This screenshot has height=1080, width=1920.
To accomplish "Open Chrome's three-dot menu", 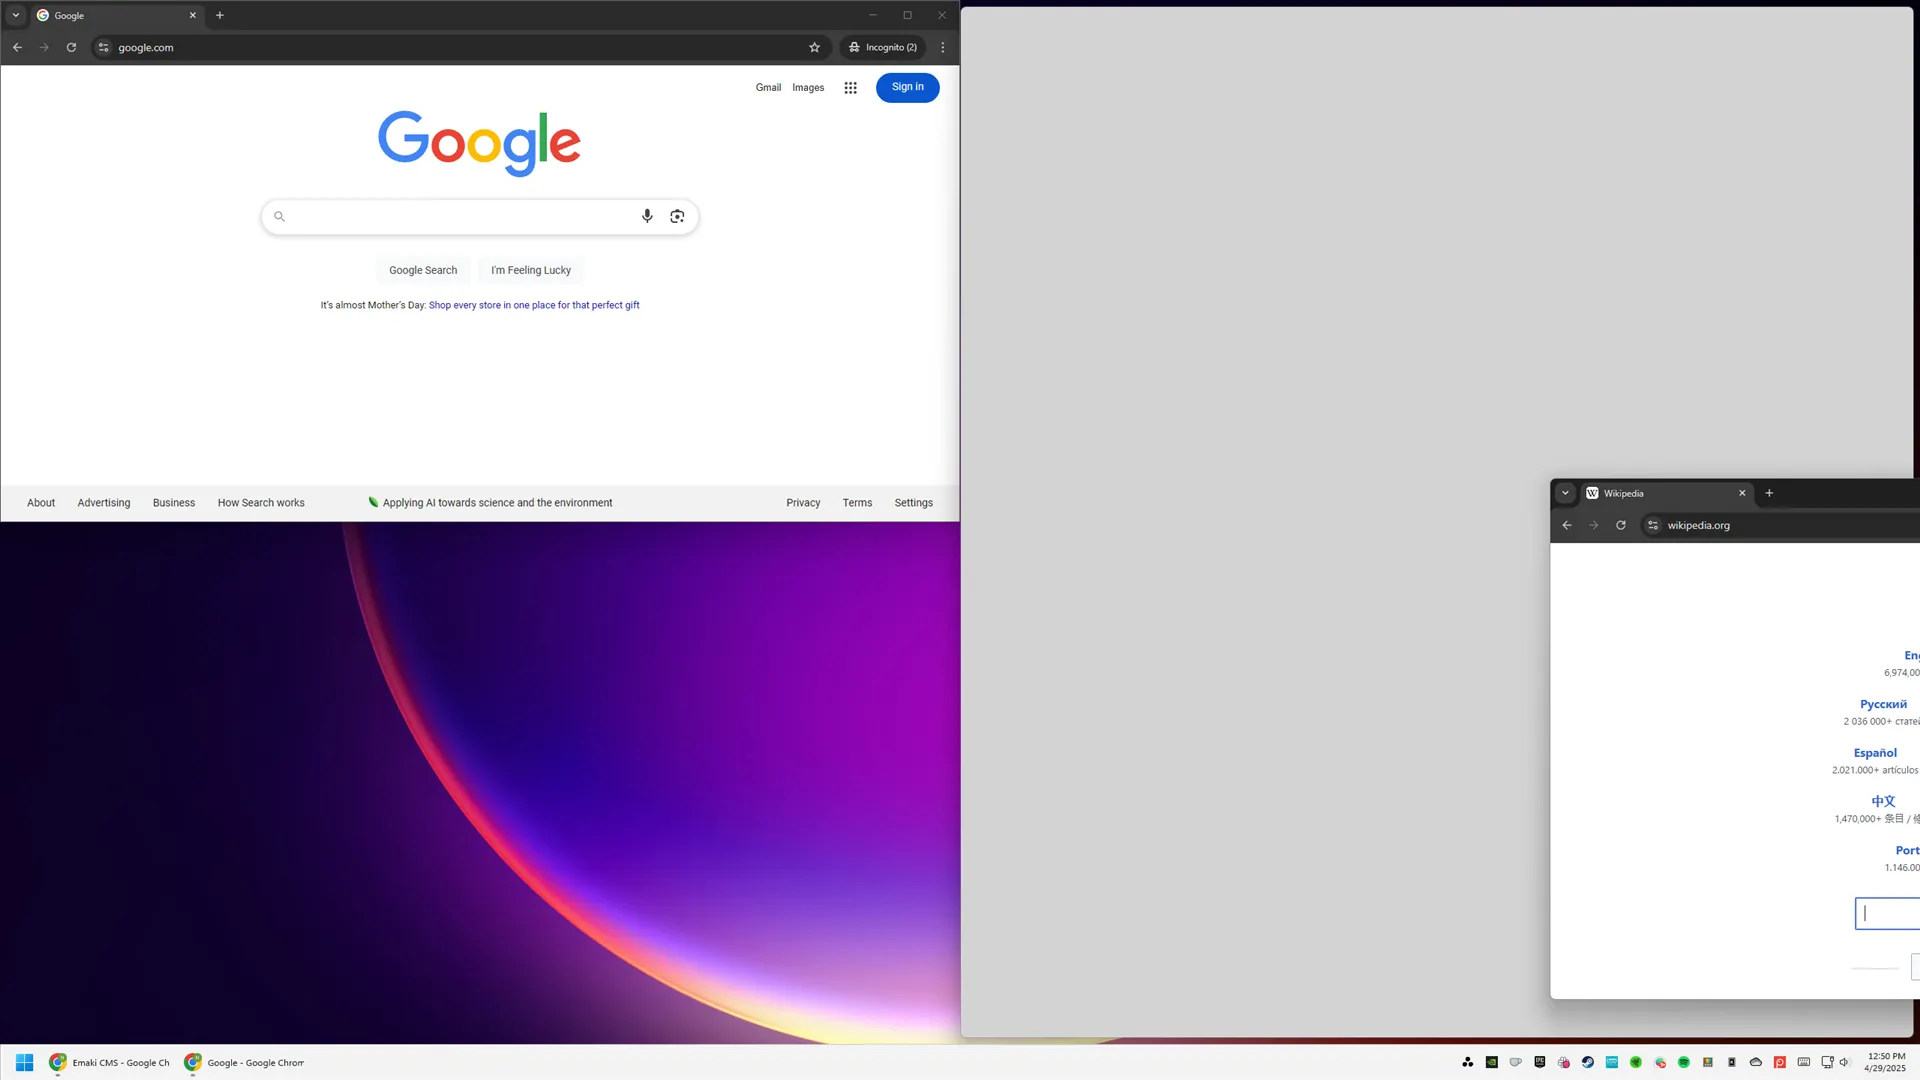I will [941, 47].
